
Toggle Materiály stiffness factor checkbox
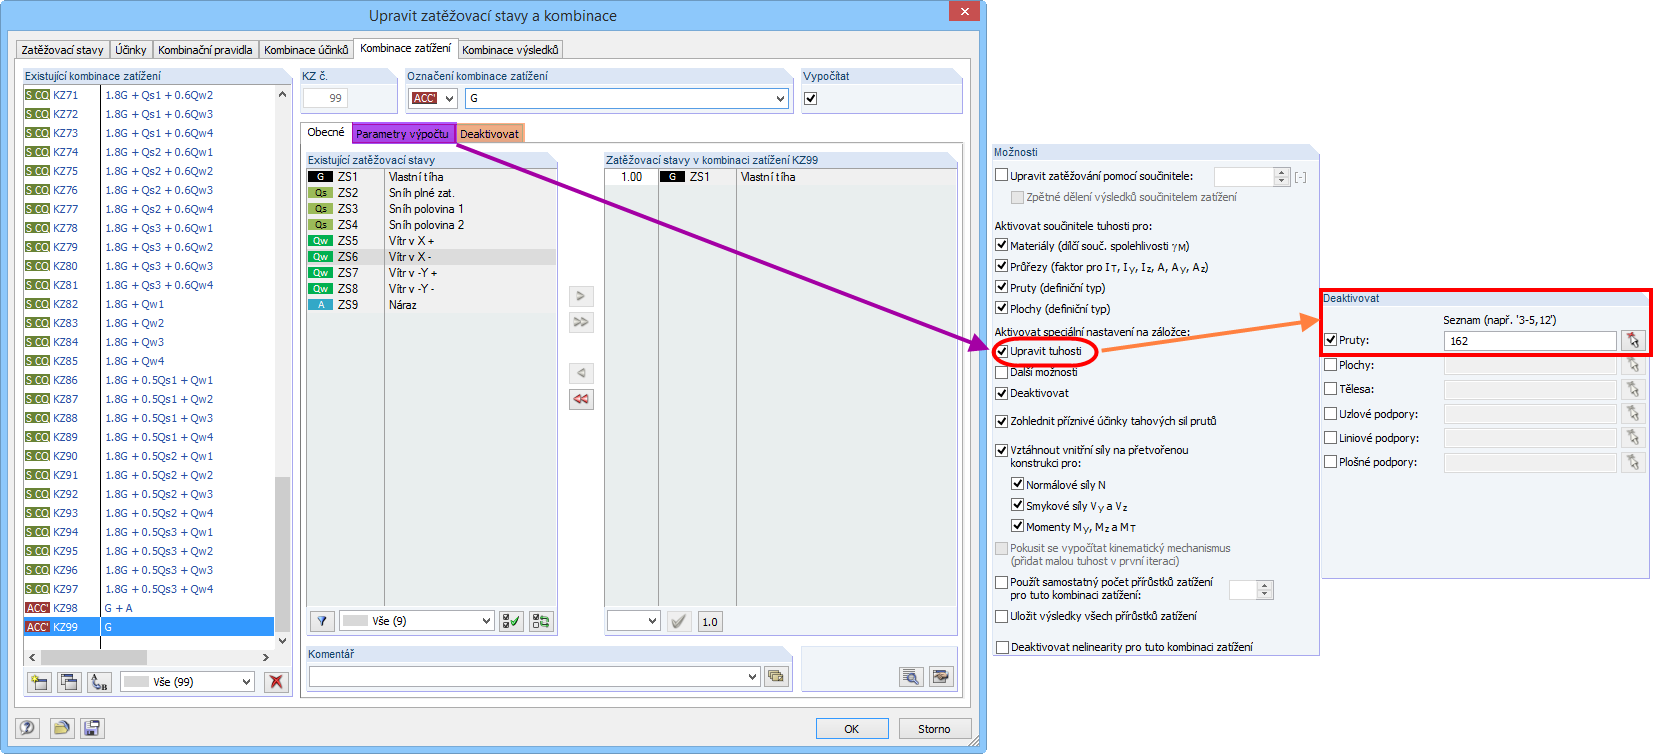(1002, 245)
